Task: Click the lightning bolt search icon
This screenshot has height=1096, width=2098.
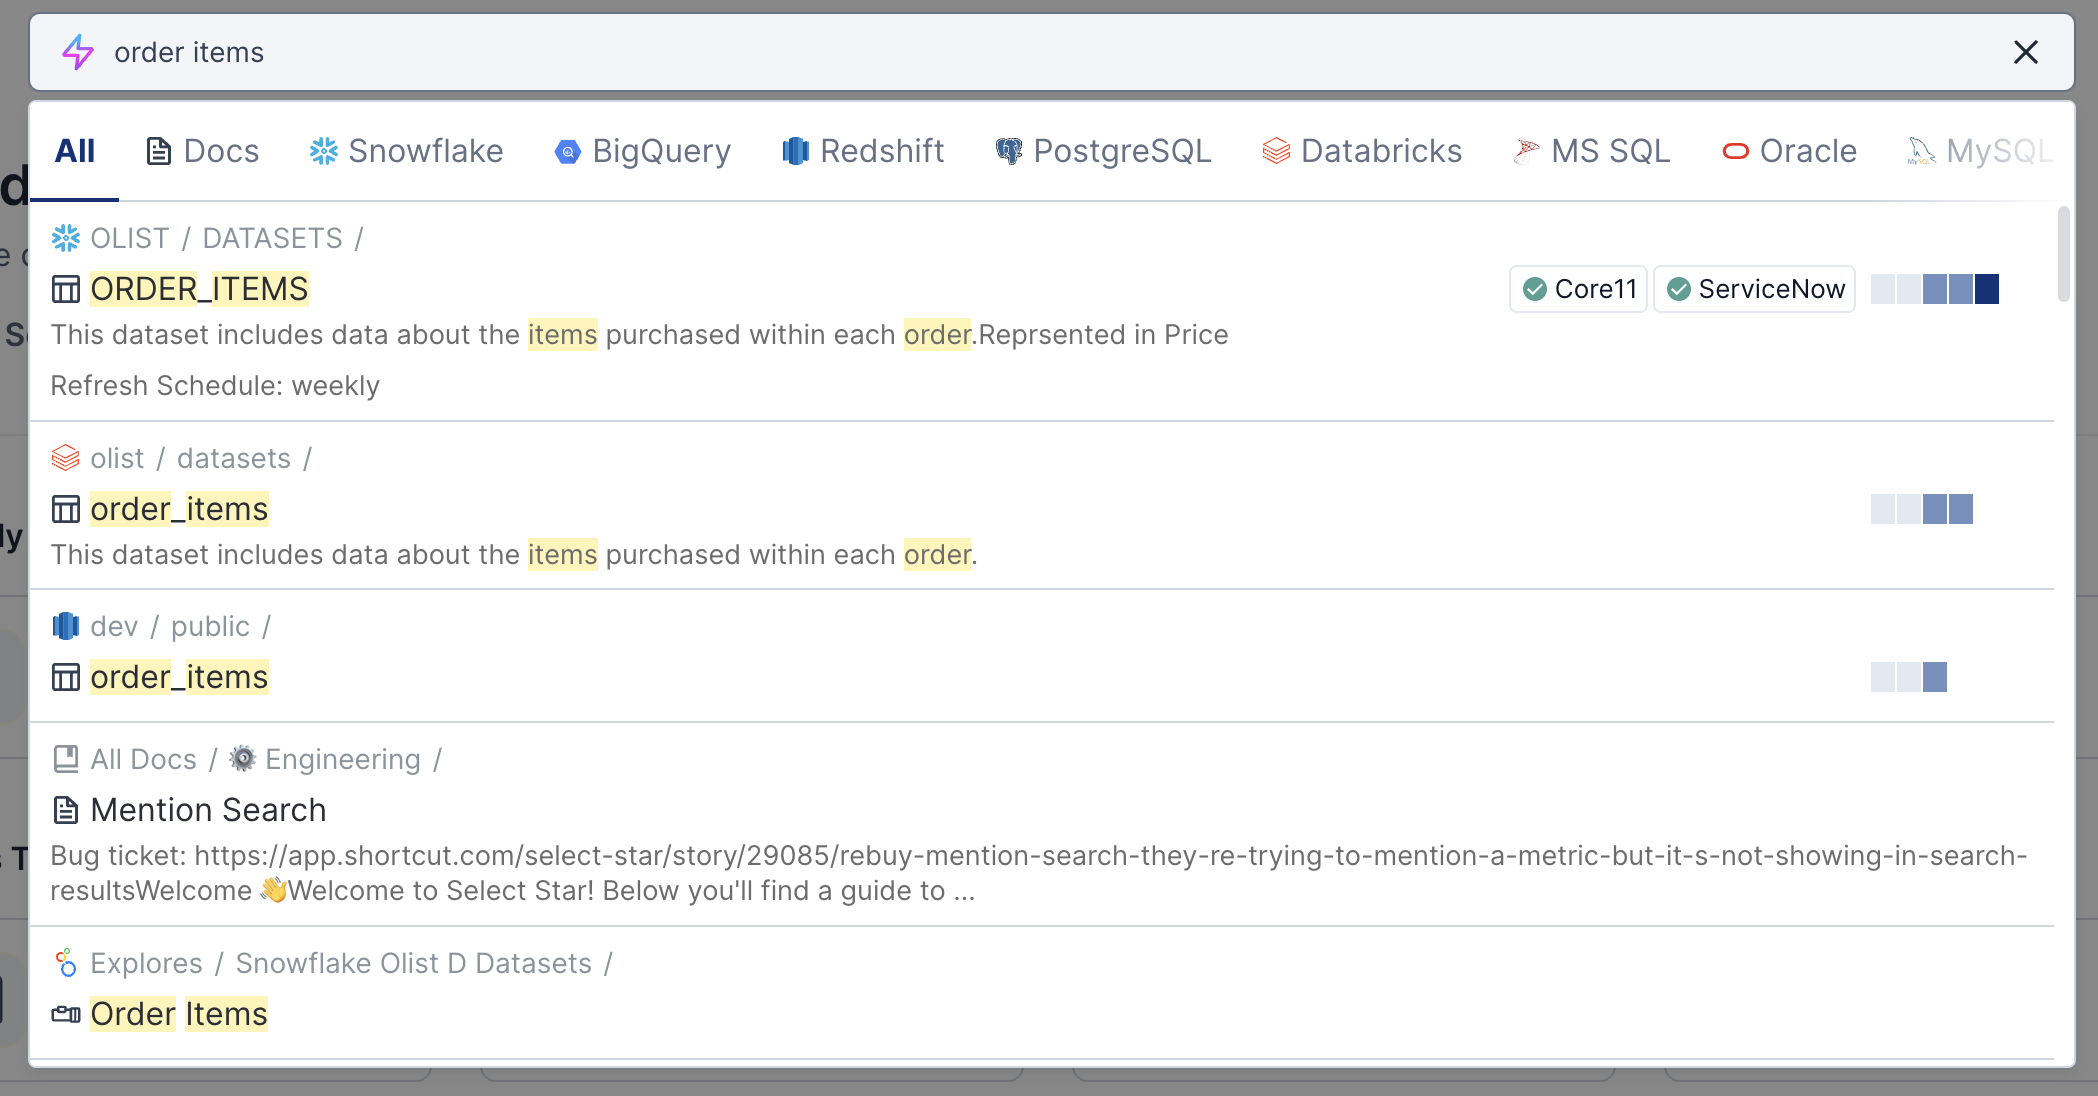Action: pos(78,52)
